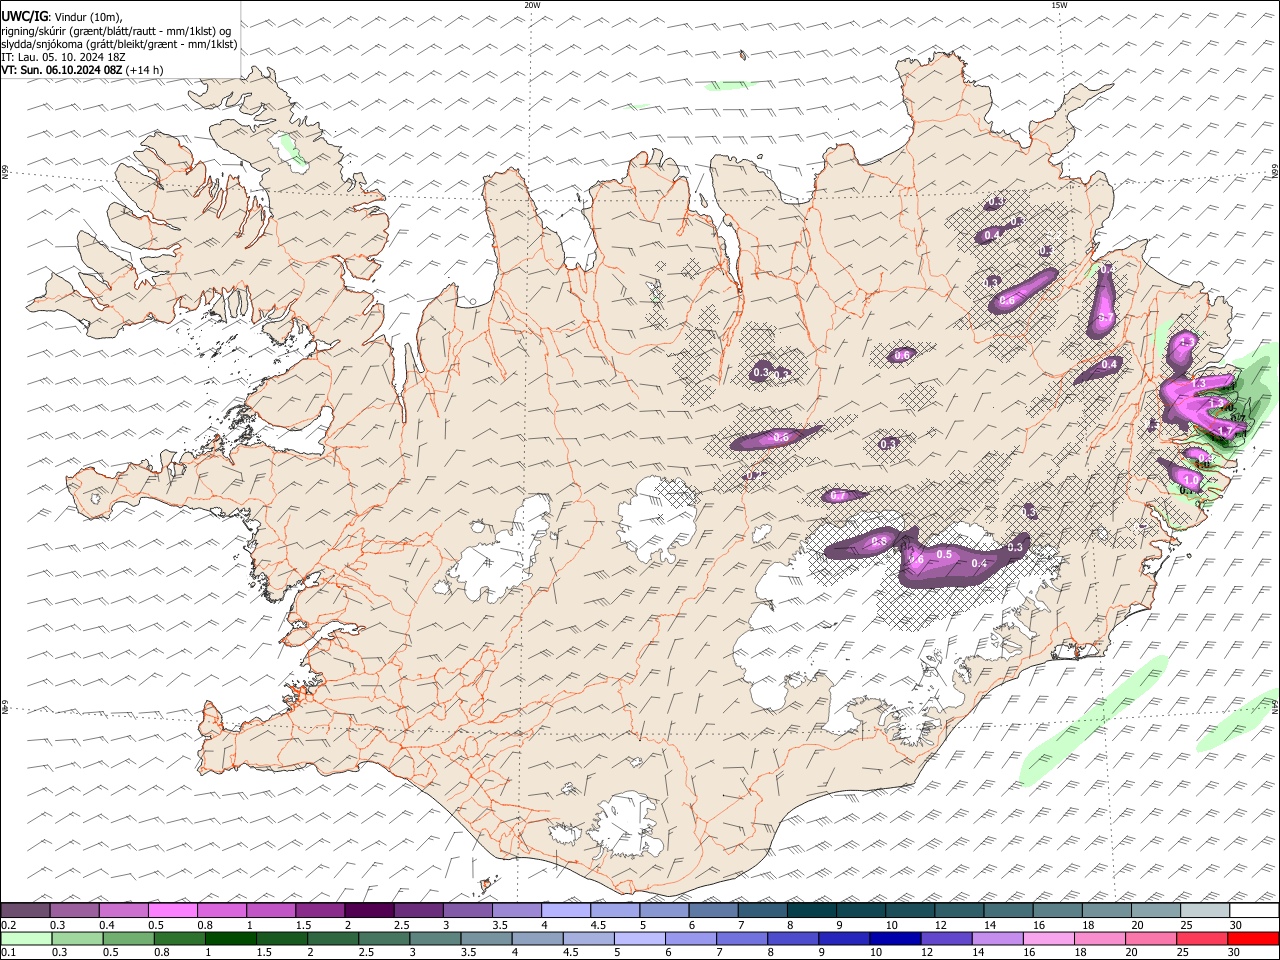Select the darkest purple swatch starting at 2
The width and height of the screenshot is (1280, 960).
click(x=369, y=911)
